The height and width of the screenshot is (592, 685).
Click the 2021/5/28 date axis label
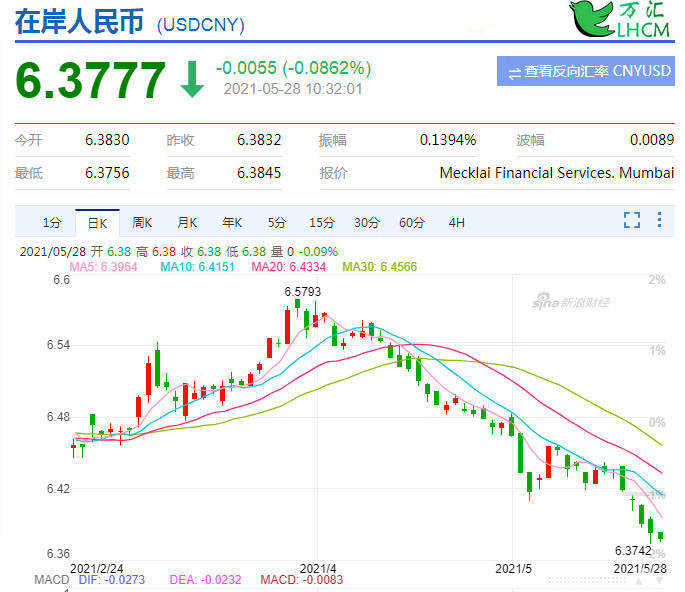pos(640,568)
